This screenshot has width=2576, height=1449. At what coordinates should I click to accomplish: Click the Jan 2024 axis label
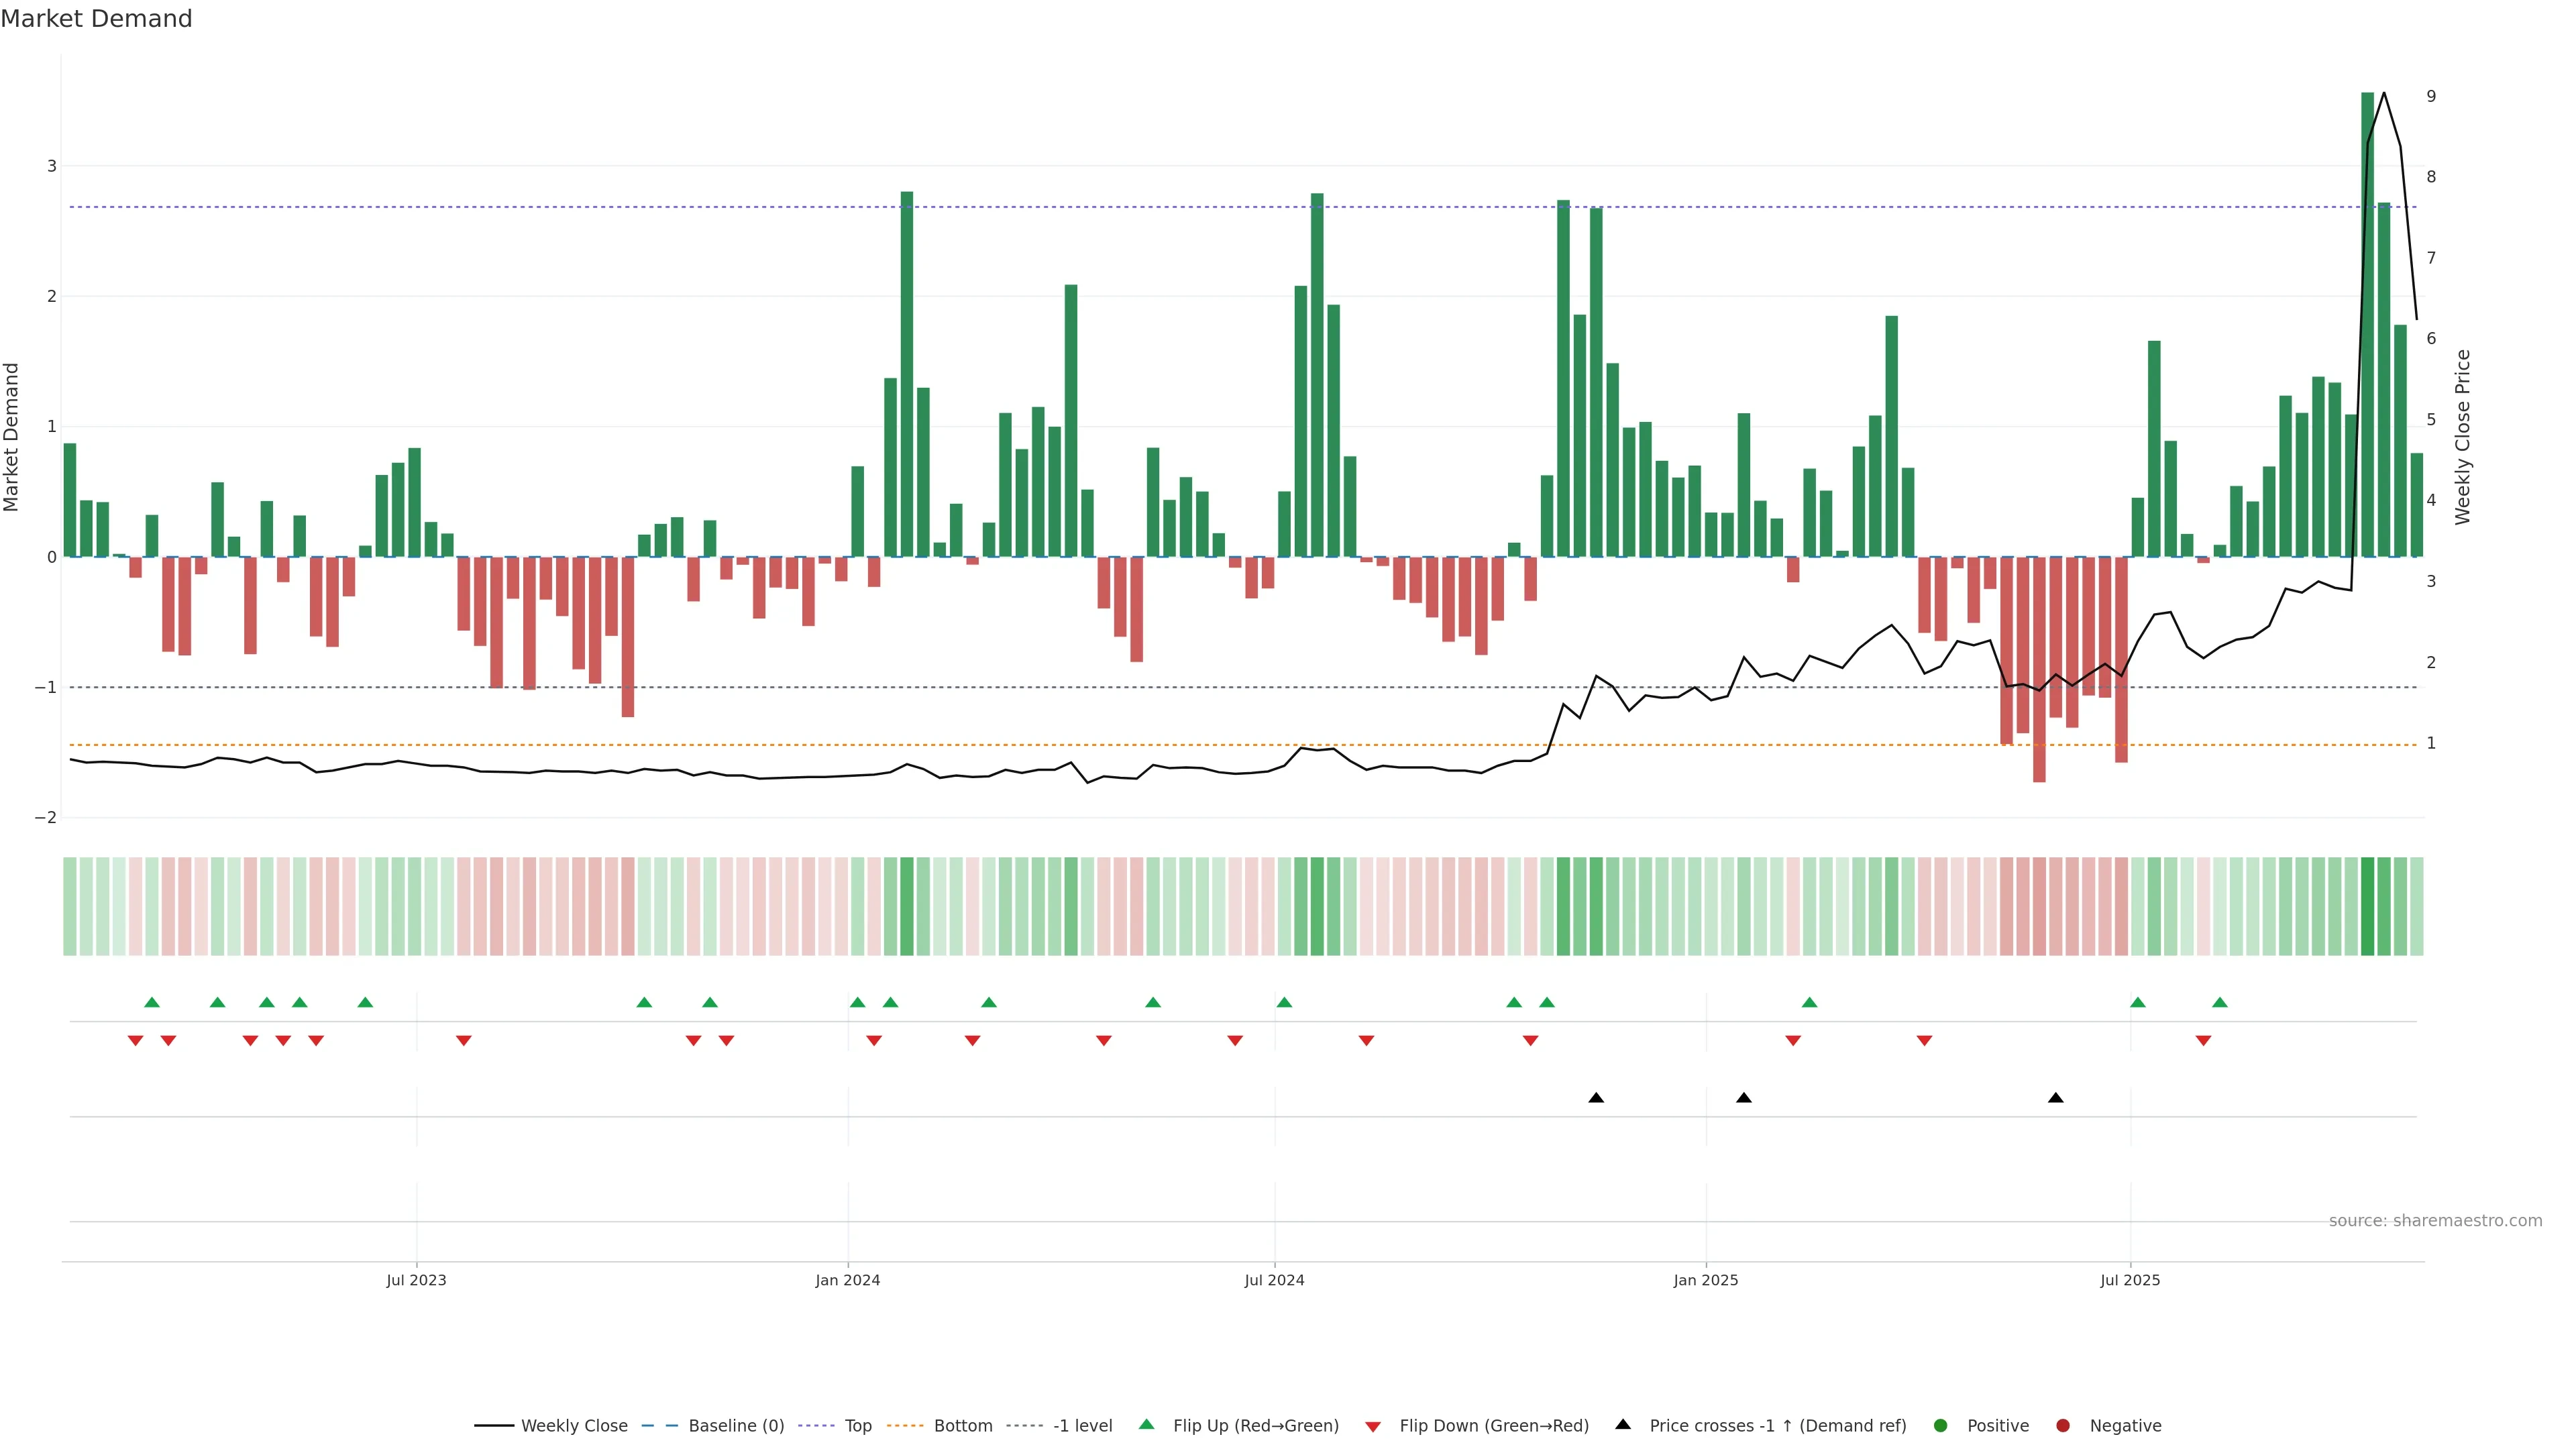[848, 1280]
